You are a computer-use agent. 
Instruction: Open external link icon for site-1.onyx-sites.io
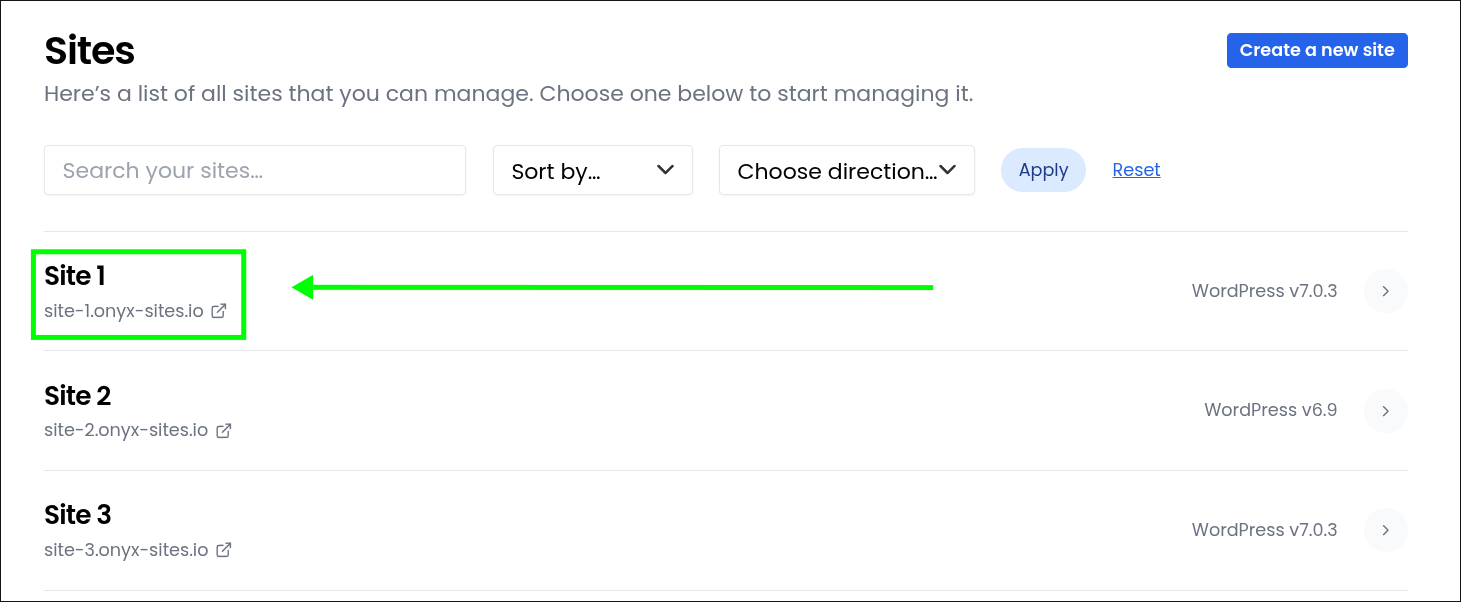(x=219, y=311)
